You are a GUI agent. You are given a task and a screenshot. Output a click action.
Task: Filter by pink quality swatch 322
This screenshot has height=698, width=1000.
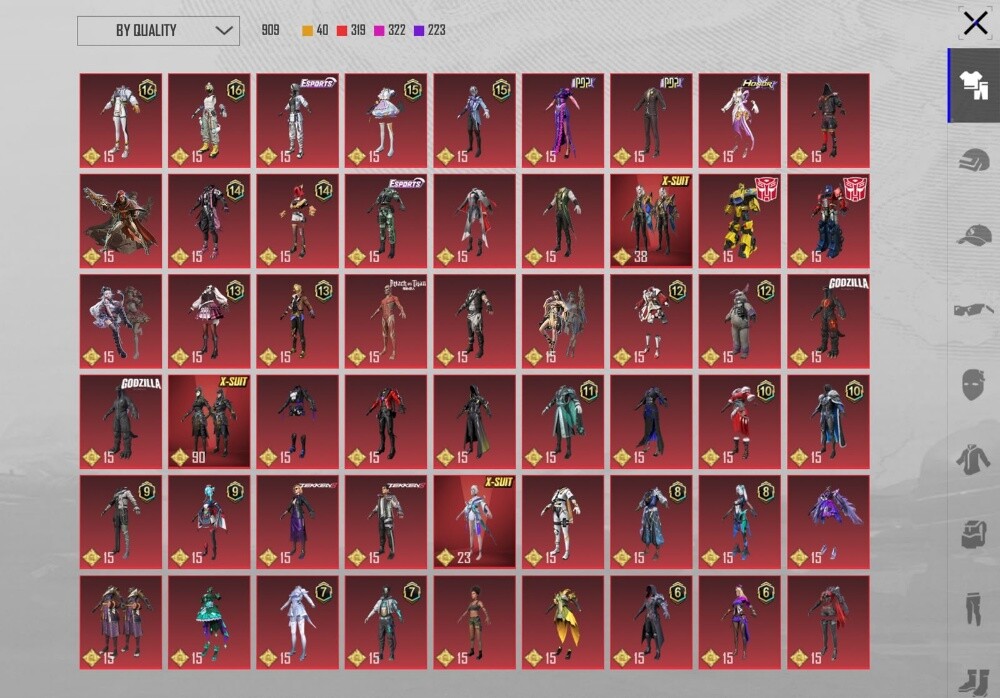[390, 30]
